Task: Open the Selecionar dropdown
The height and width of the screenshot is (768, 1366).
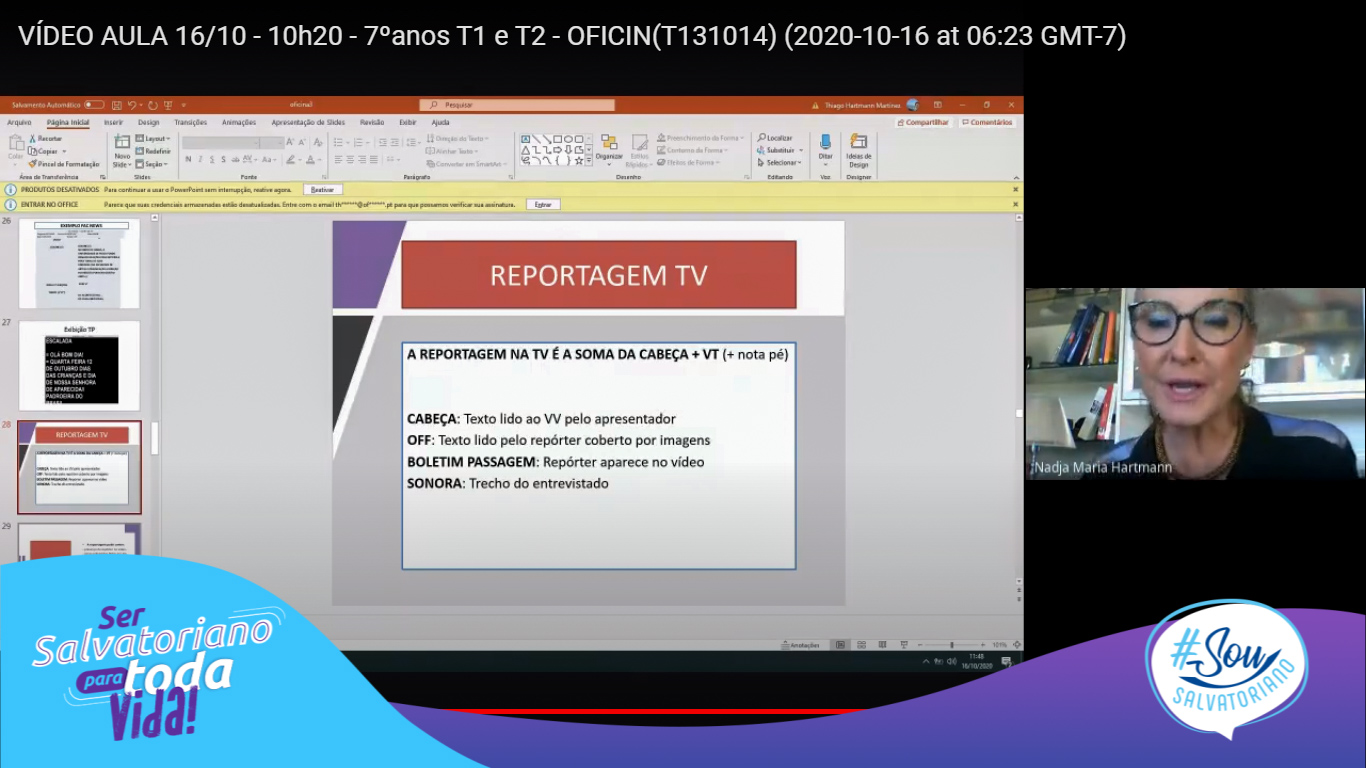Action: pyautogui.click(x=779, y=162)
